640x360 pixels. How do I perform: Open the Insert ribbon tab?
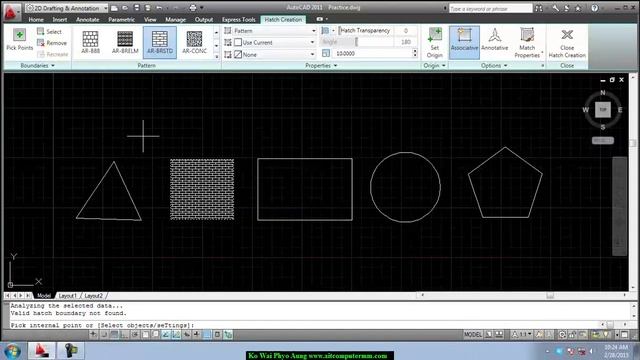[x=60, y=20]
